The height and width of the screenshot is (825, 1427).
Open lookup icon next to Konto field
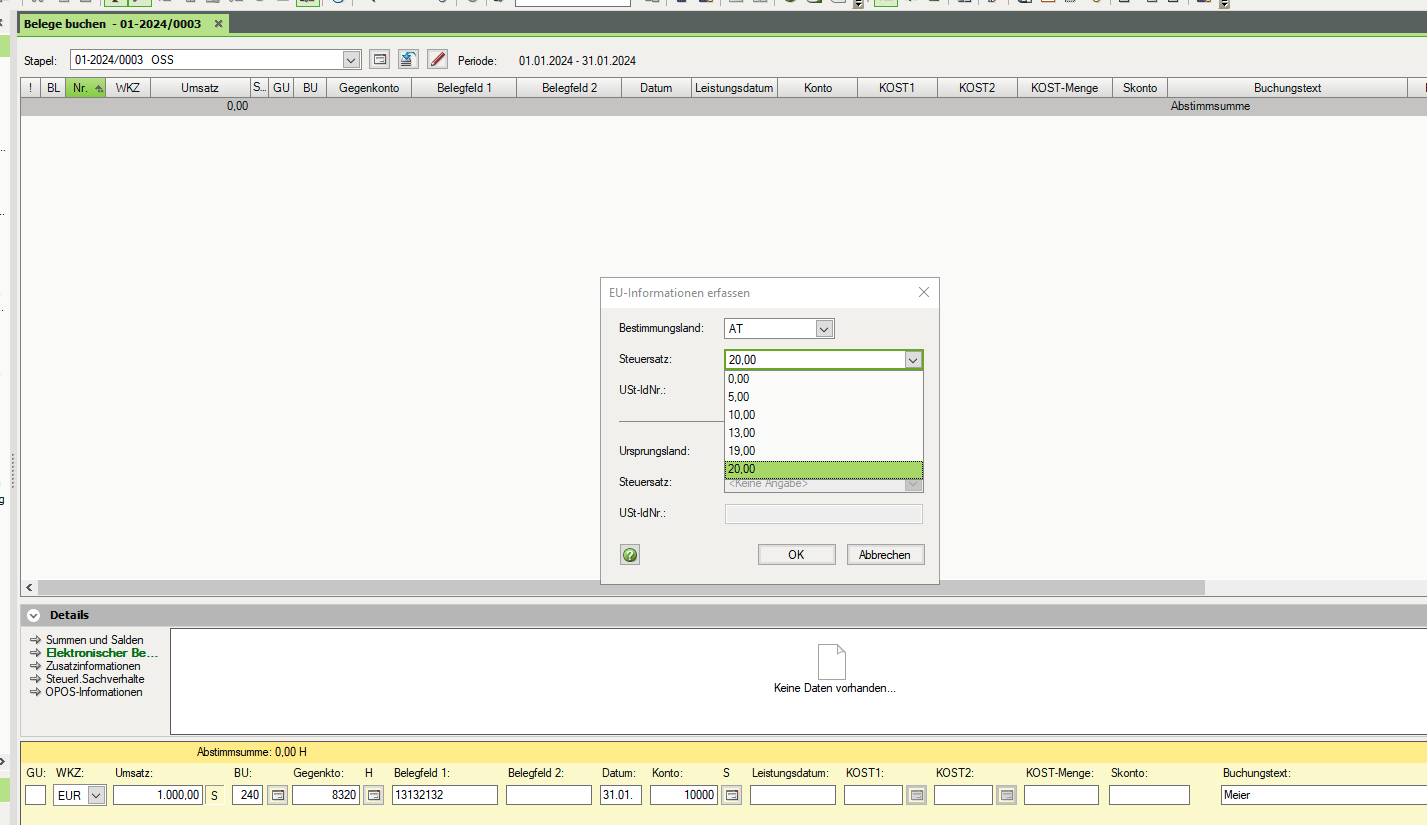click(x=731, y=795)
